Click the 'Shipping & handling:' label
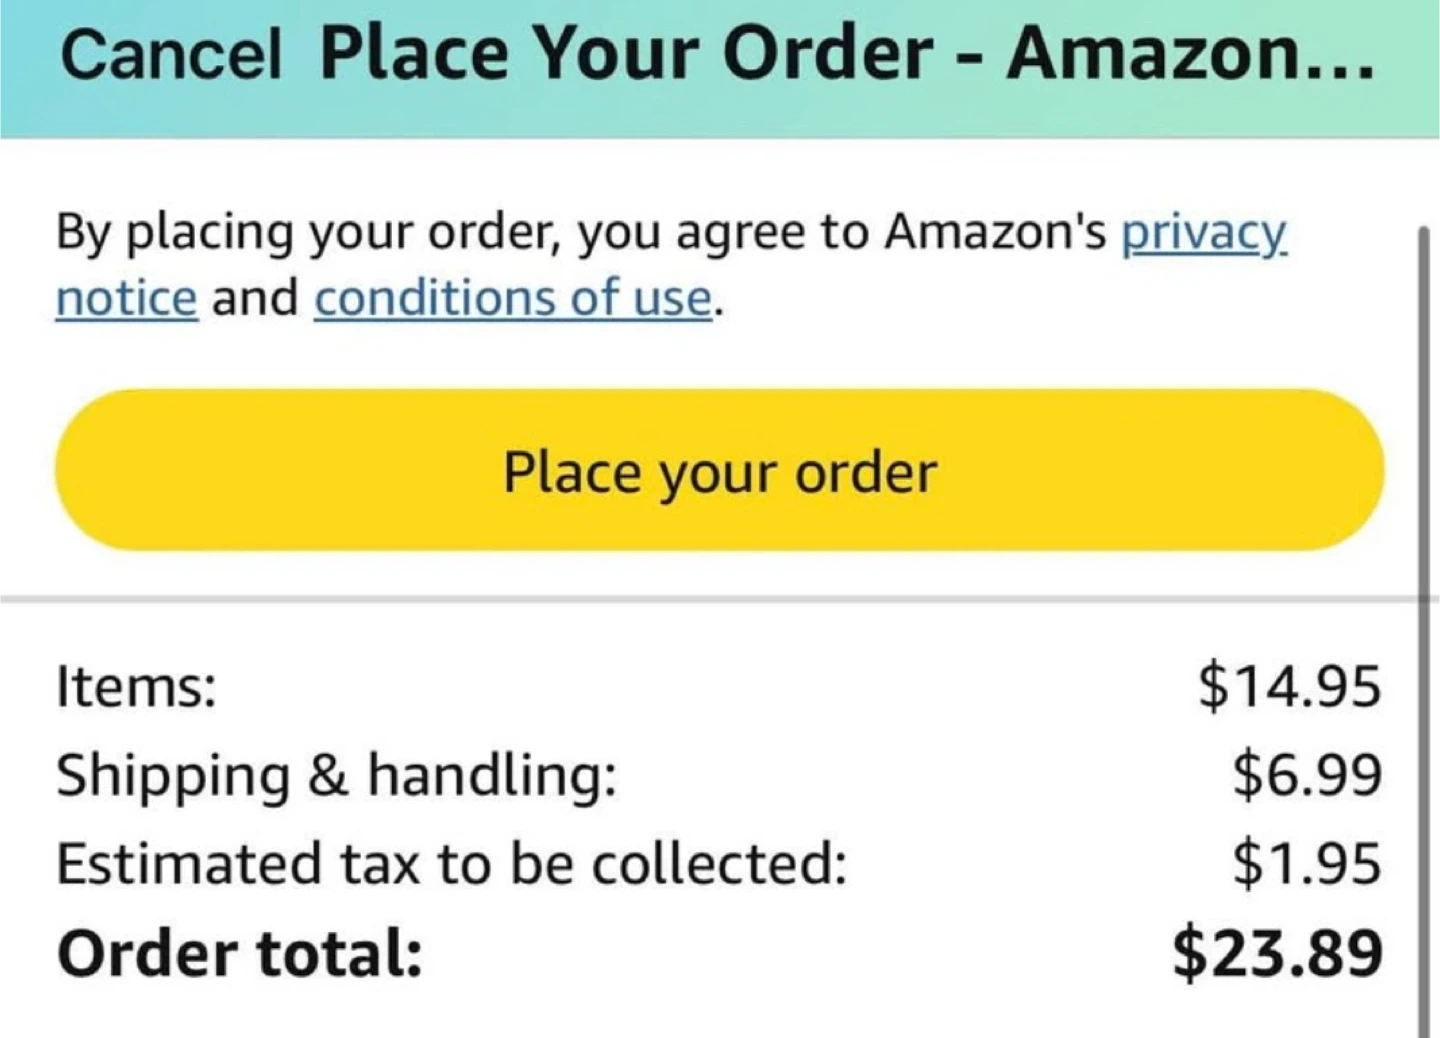This screenshot has height=1038, width=1440. tap(336, 775)
